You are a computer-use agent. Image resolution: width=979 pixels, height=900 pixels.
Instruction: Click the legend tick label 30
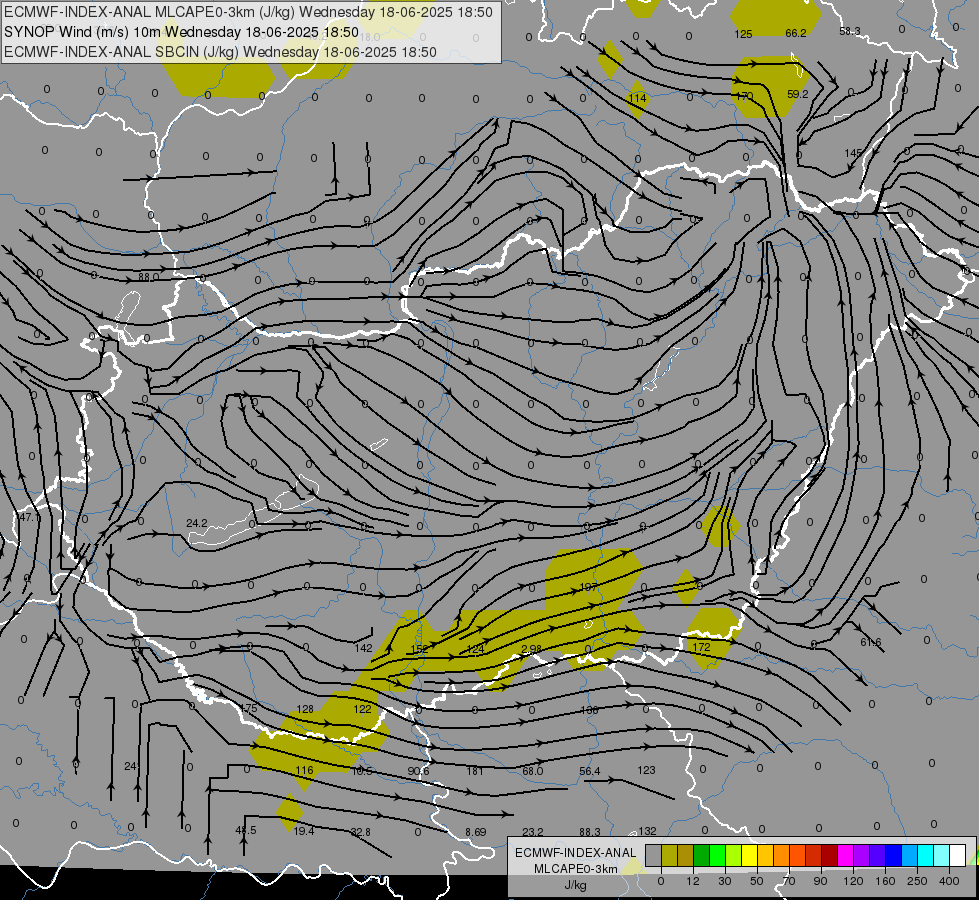click(x=725, y=881)
